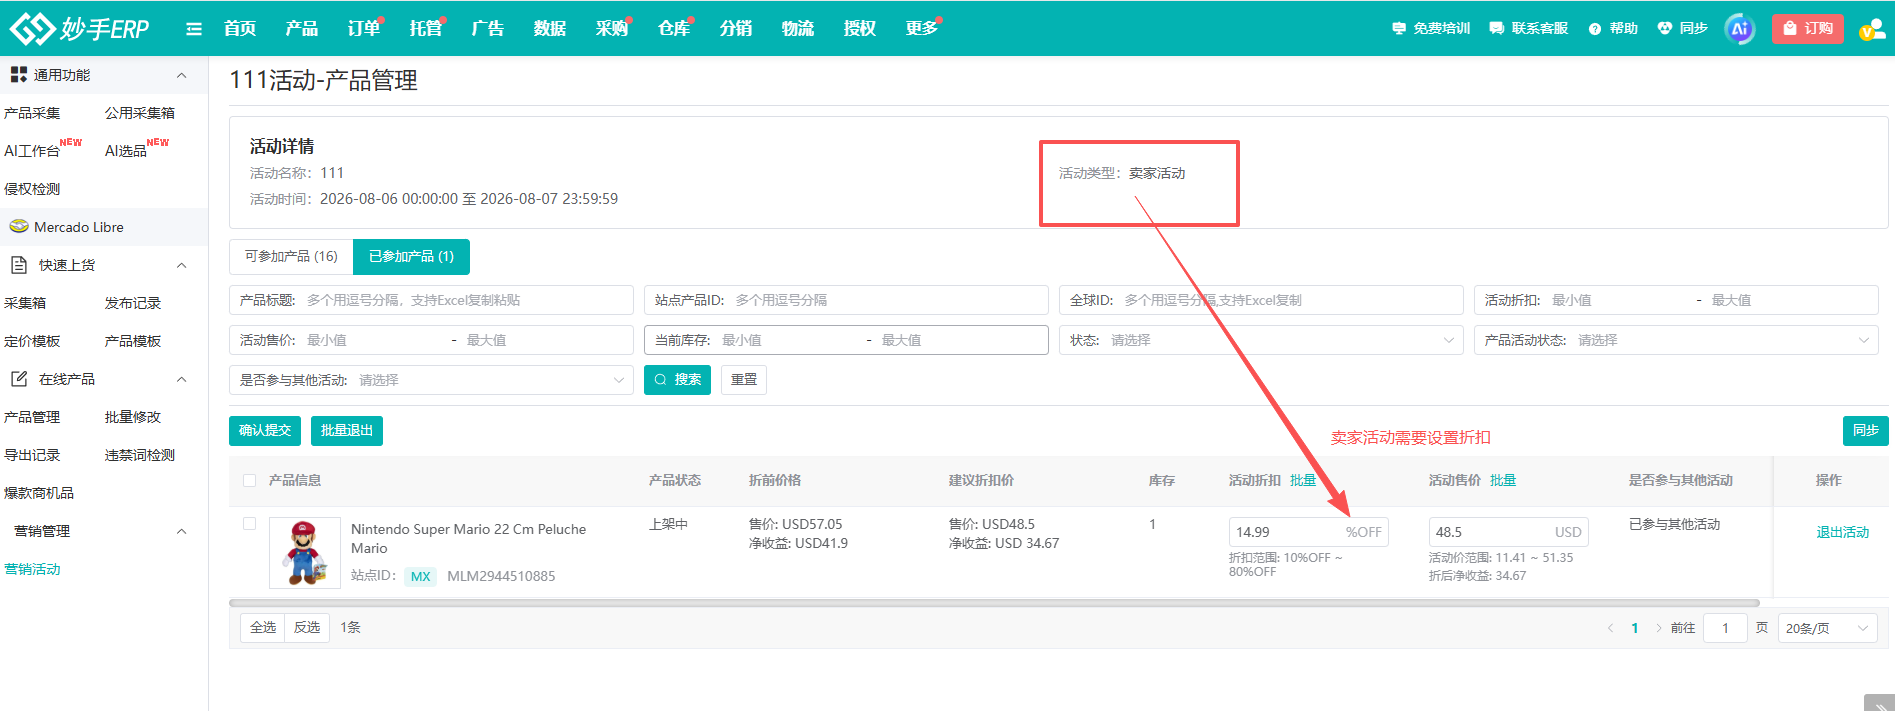Click 批量退出 button
Image resolution: width=1895 pixels, height=711 pixels.
347,430
